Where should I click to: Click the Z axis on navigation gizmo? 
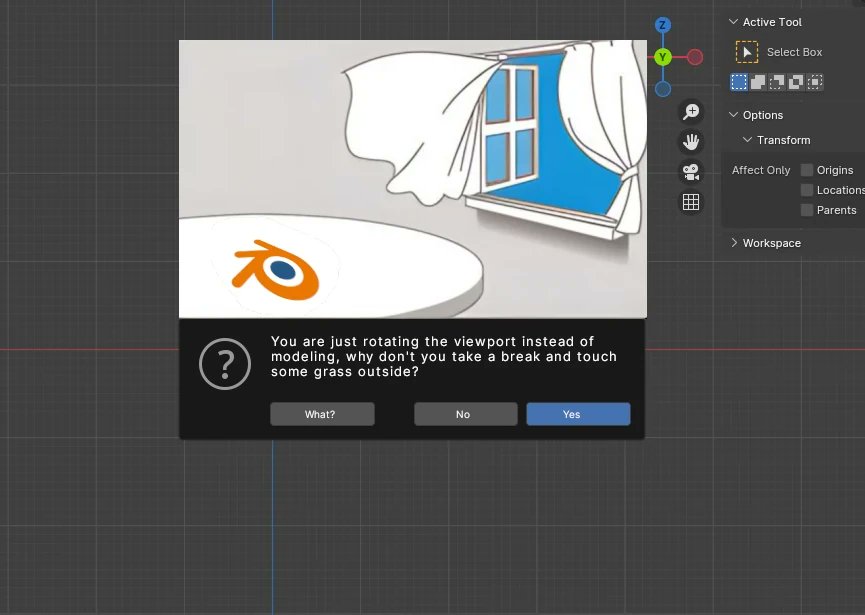click(663, 25)
